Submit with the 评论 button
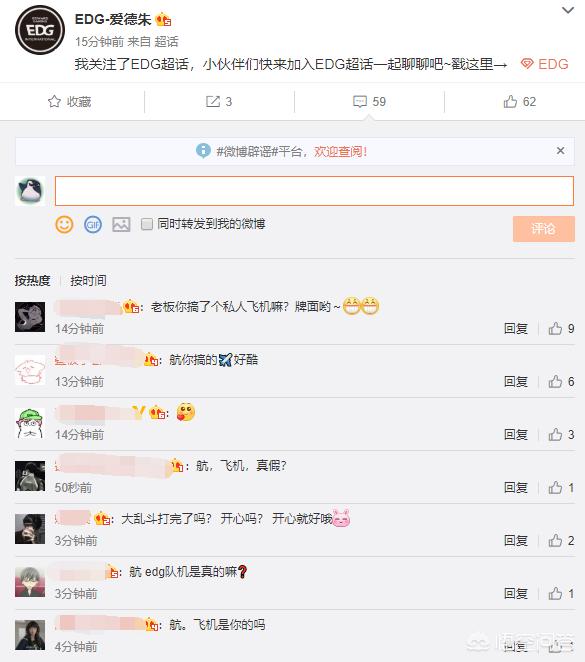Viewport: 585px width, 662px height. [544, 229]
